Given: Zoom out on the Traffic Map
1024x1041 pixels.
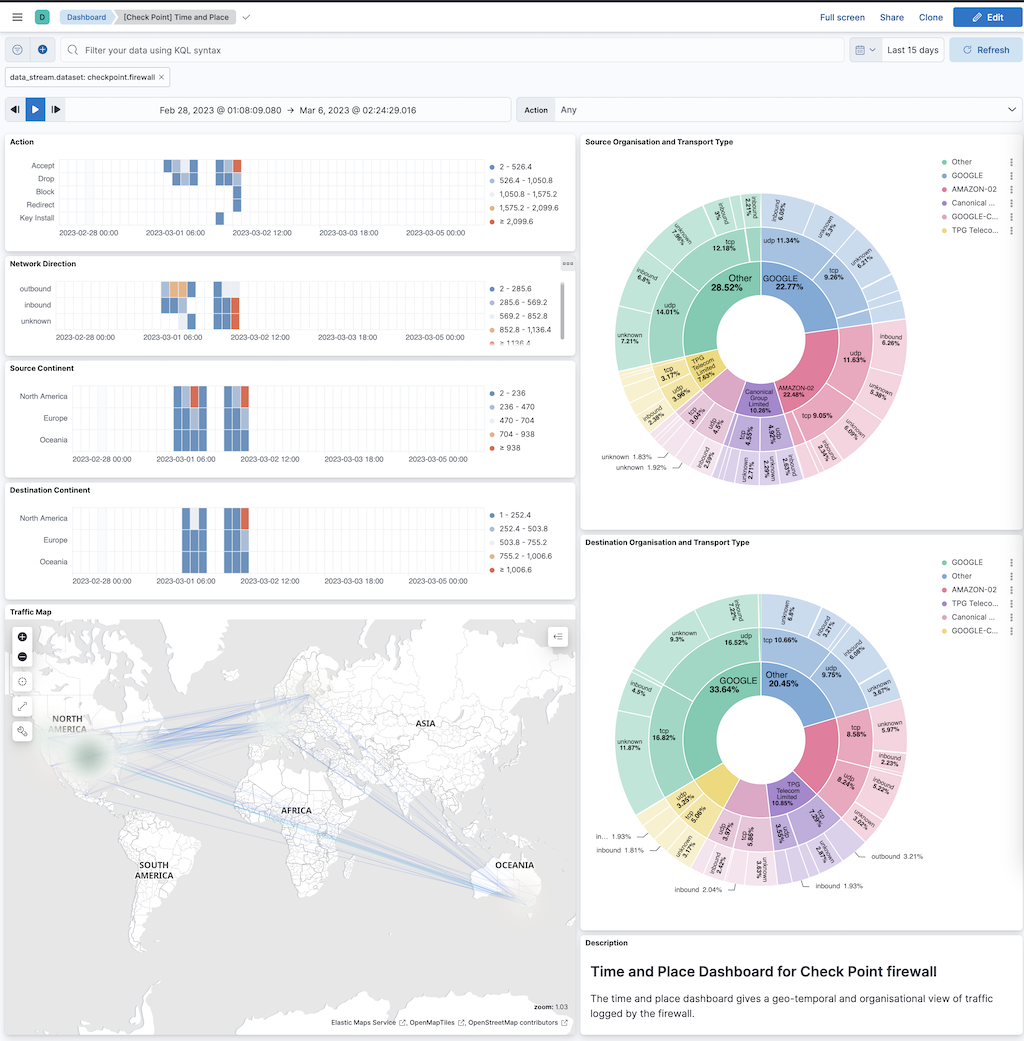Looking at the screenshot, I should pyautogui.click(x=22, y=657).
